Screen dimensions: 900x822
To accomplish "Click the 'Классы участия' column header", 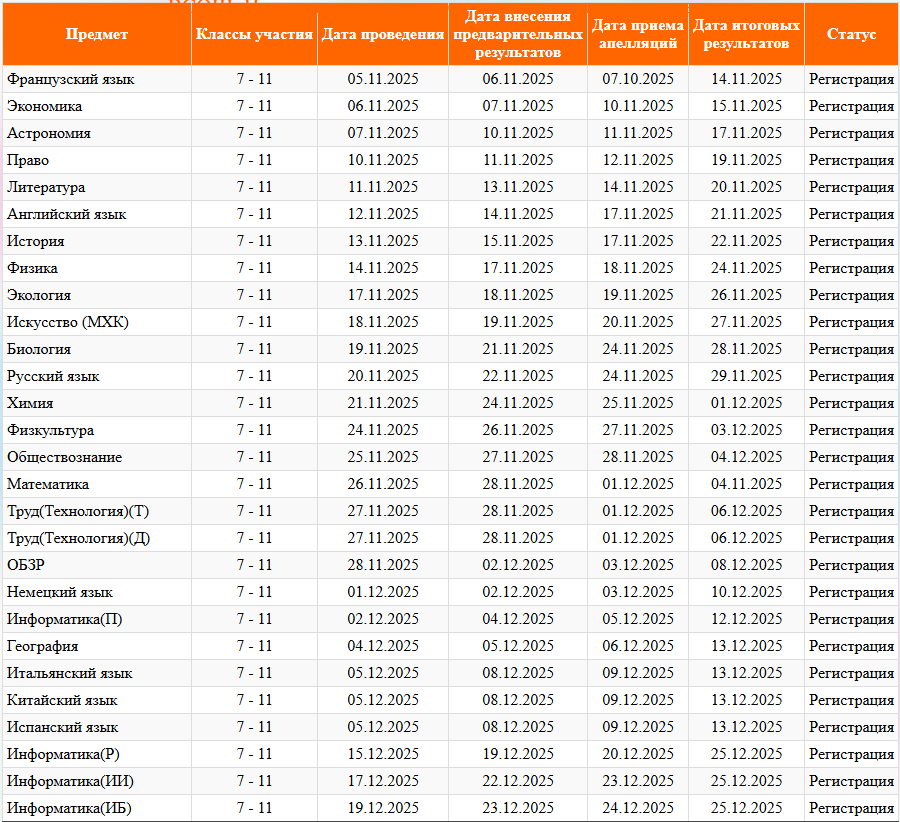I will coord(254,34).
